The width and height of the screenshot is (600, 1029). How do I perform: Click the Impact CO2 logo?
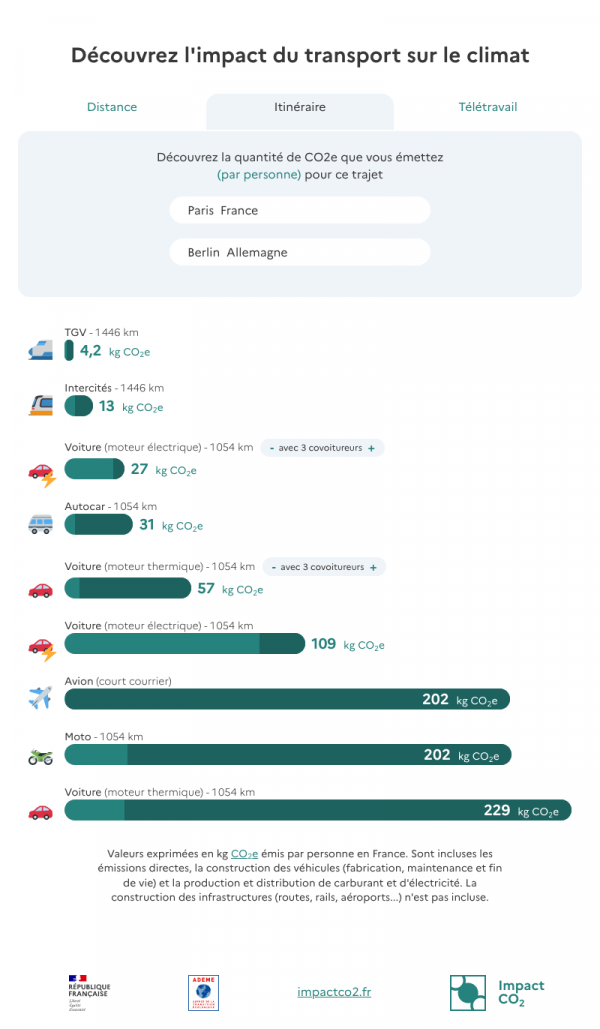point(497,992)
